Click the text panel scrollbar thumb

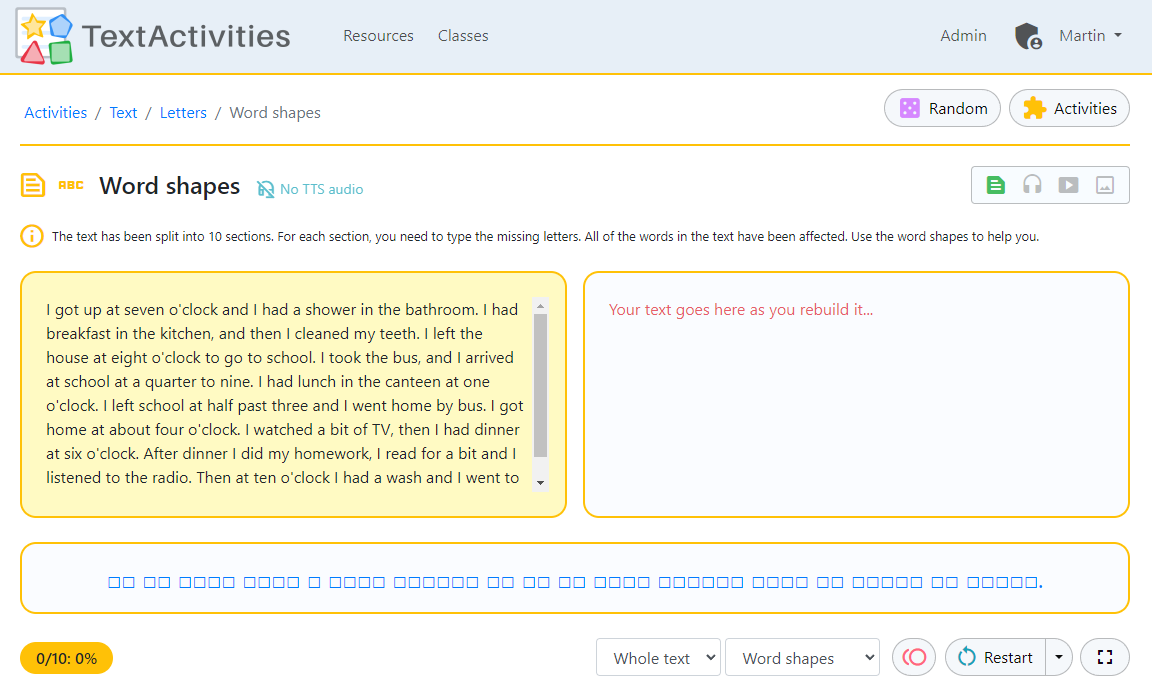541,386
